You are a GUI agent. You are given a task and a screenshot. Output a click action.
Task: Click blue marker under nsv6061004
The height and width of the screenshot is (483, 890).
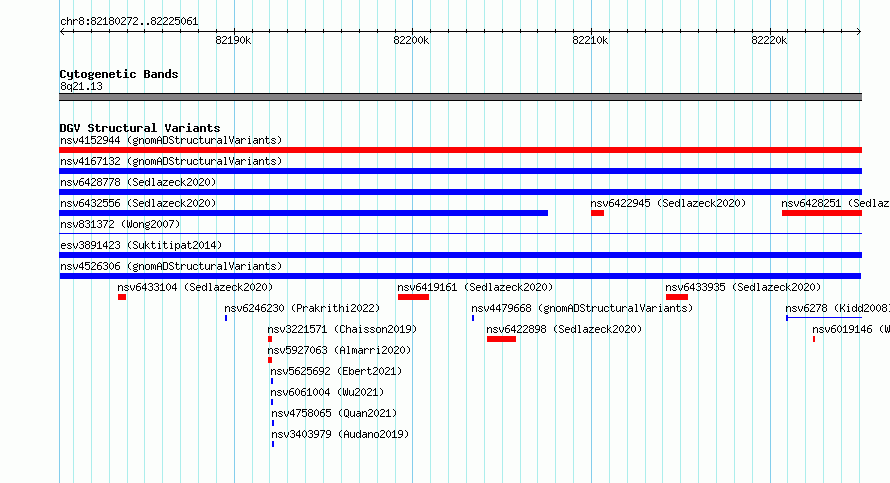(x=272, y=402)
